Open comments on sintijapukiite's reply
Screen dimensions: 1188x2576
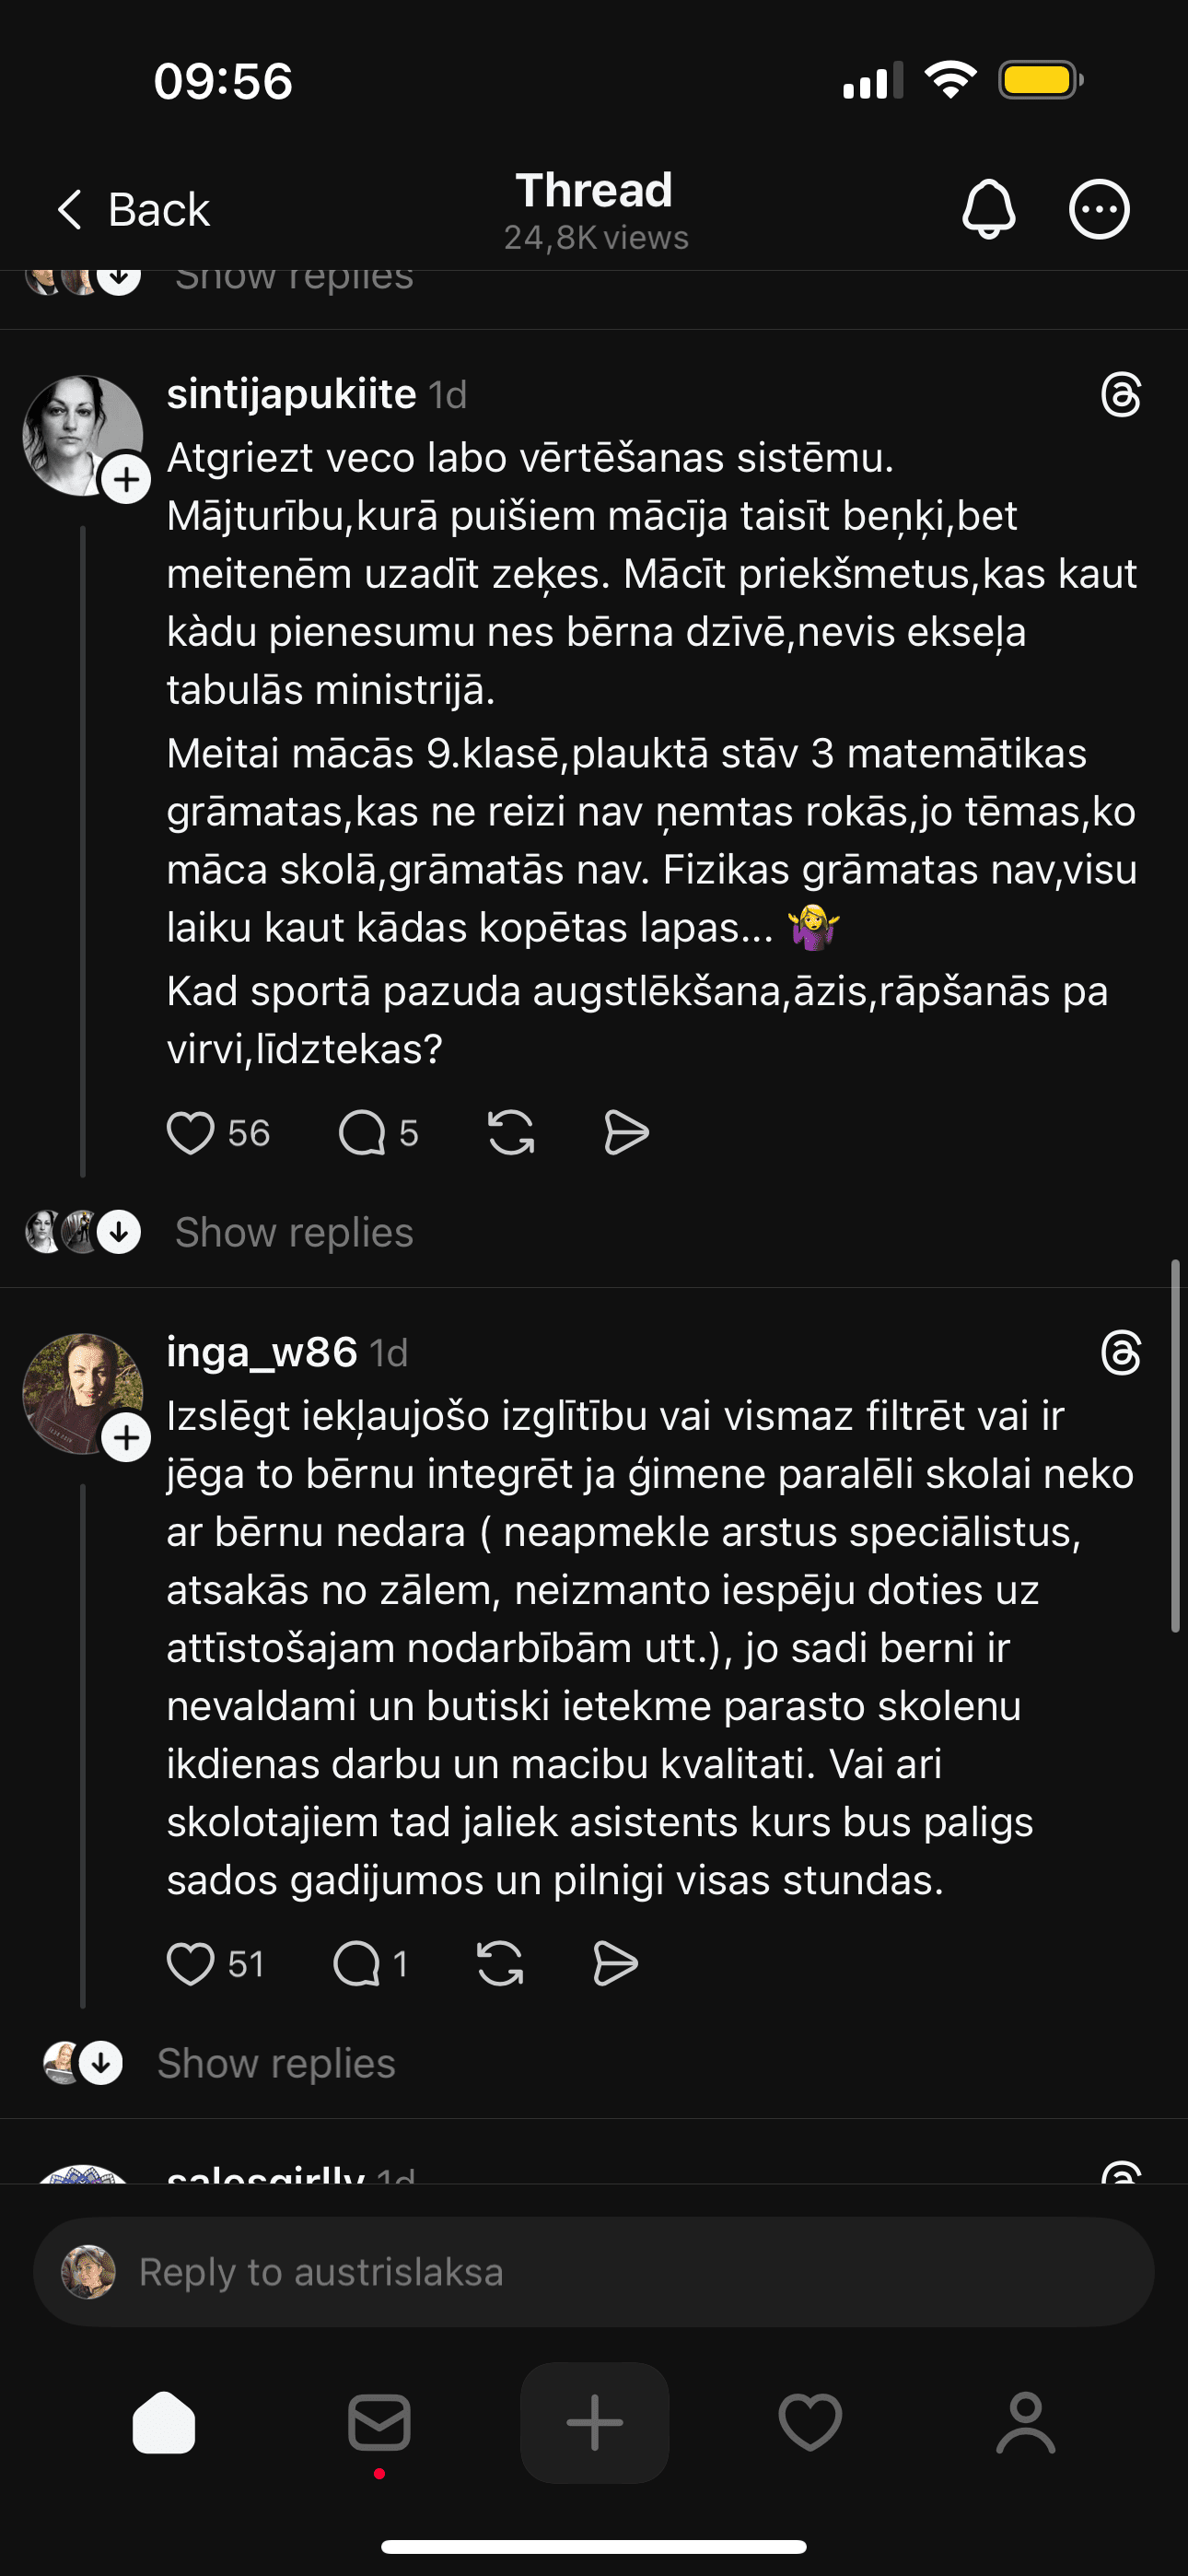tap(362, 1133)
